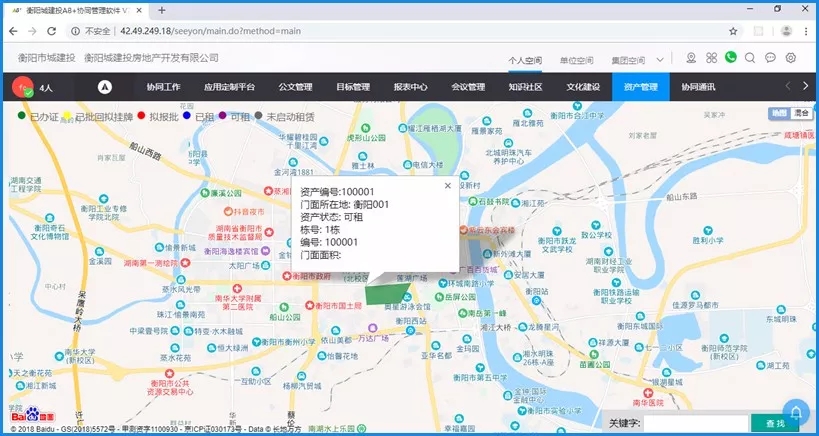This screenshot has height=436, width=819.
Task: Reload the page in the browser
Action: (51, 31)
